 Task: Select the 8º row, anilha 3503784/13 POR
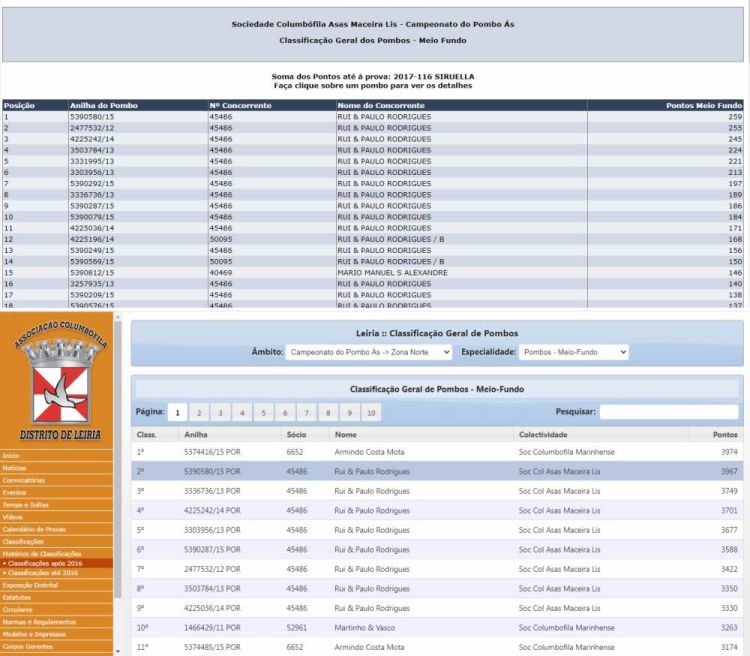[x=437, y=589]
